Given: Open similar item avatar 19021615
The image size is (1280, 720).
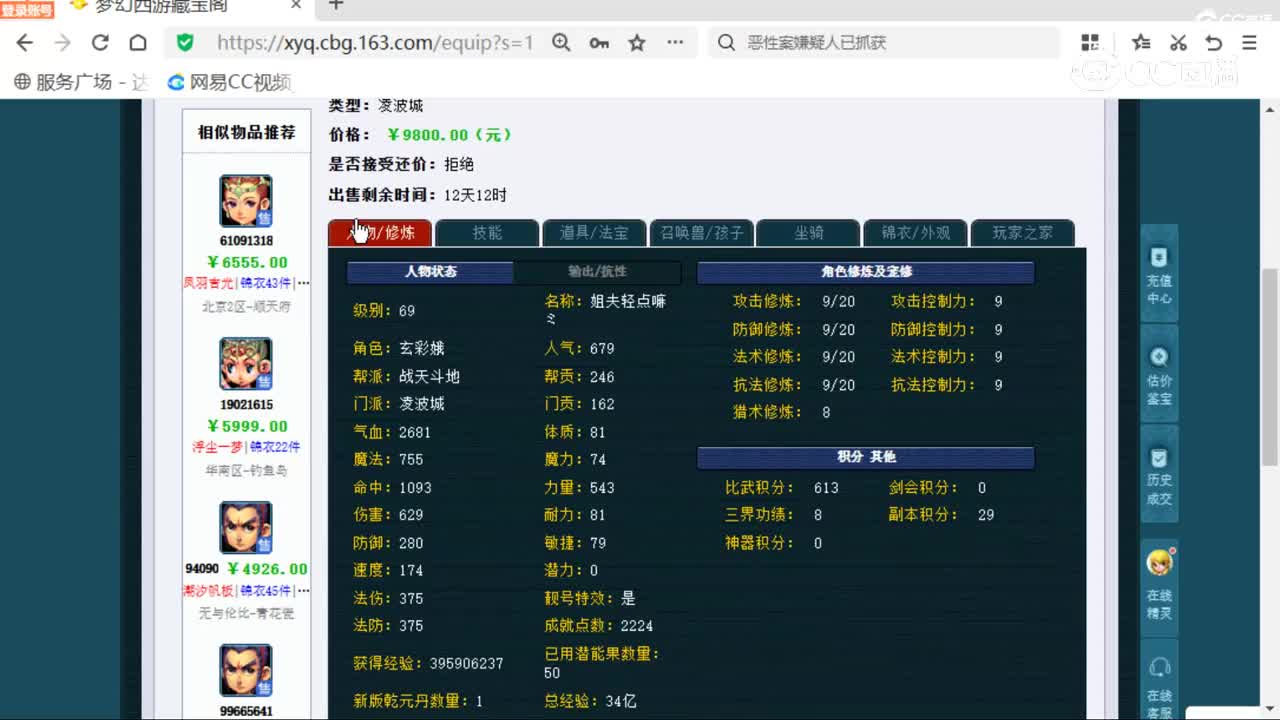Looking at the screenshot, I should click(246, 364).
